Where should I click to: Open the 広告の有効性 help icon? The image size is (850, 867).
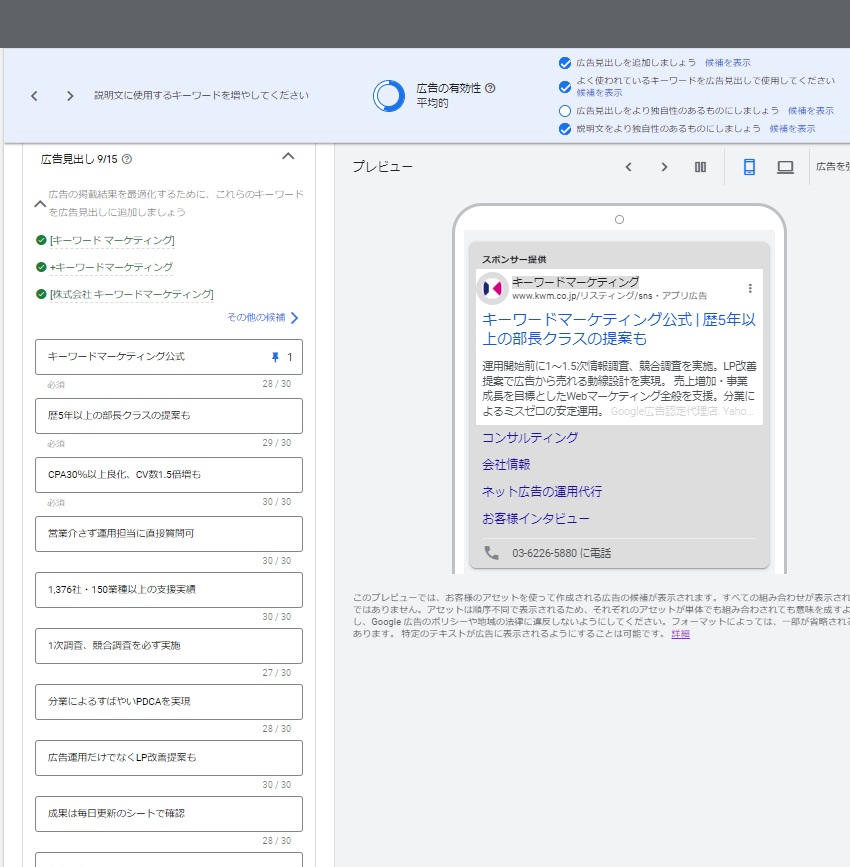pos(490,88)
